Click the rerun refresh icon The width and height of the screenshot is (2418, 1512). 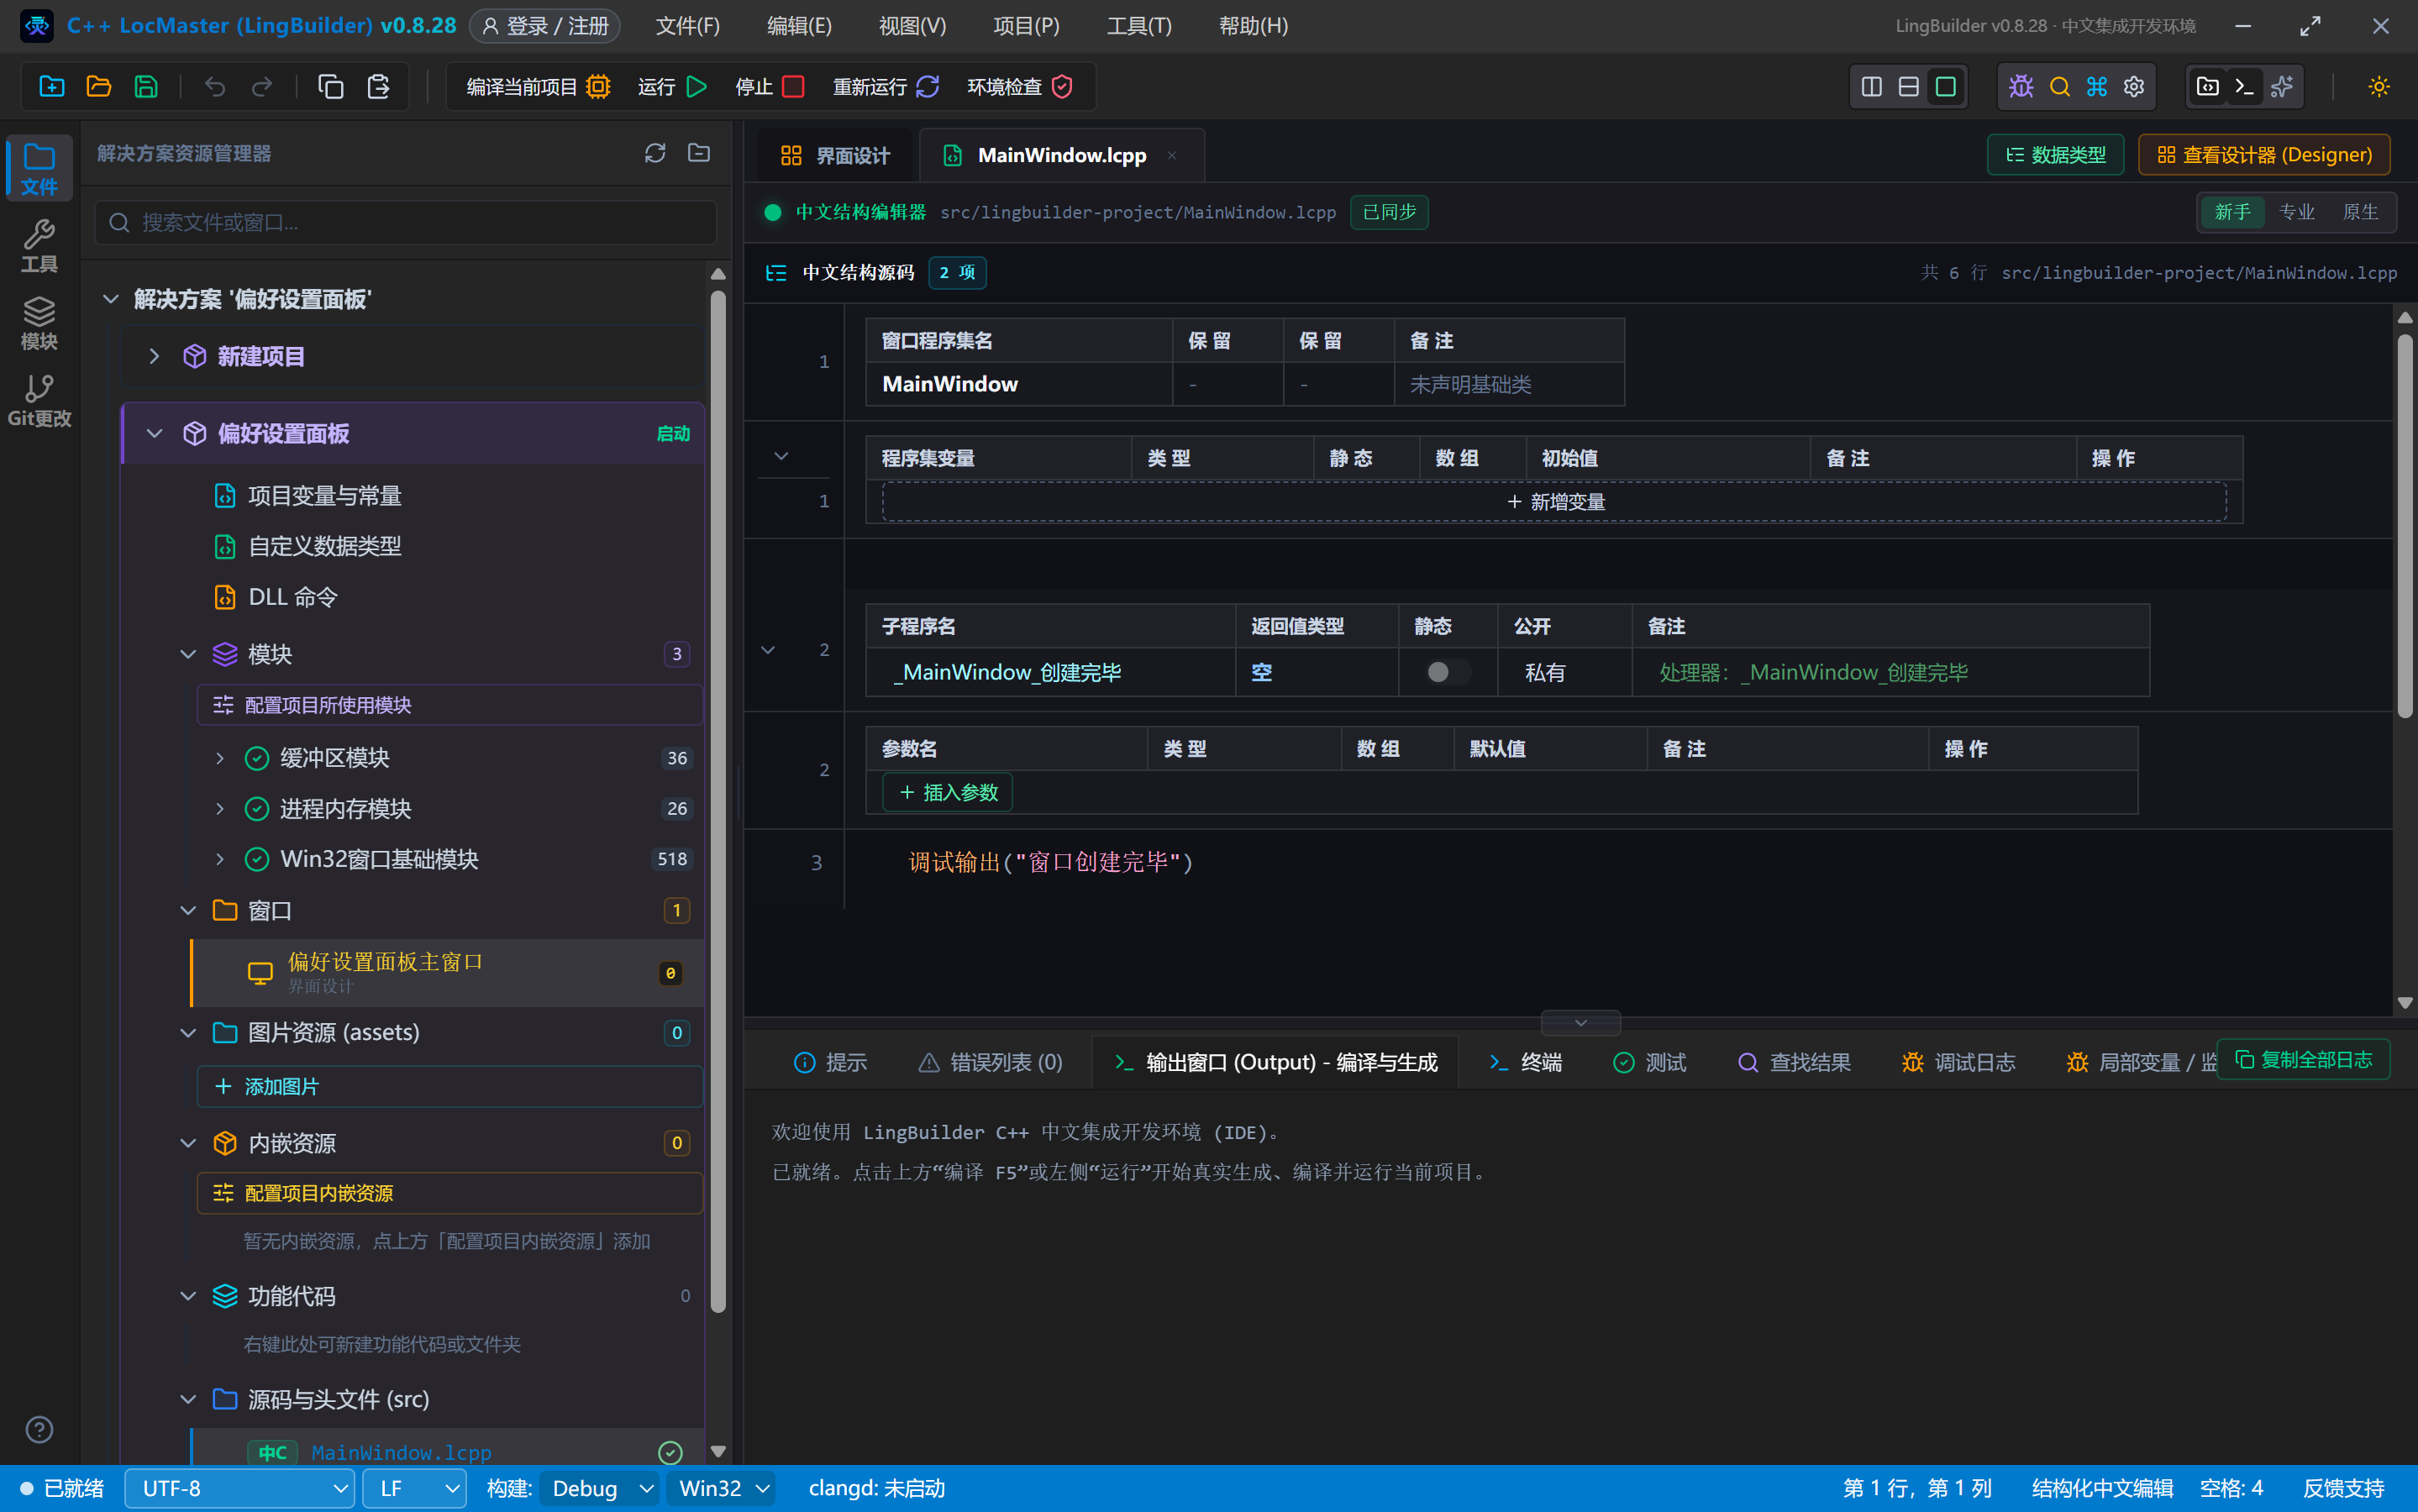[928, 87]
